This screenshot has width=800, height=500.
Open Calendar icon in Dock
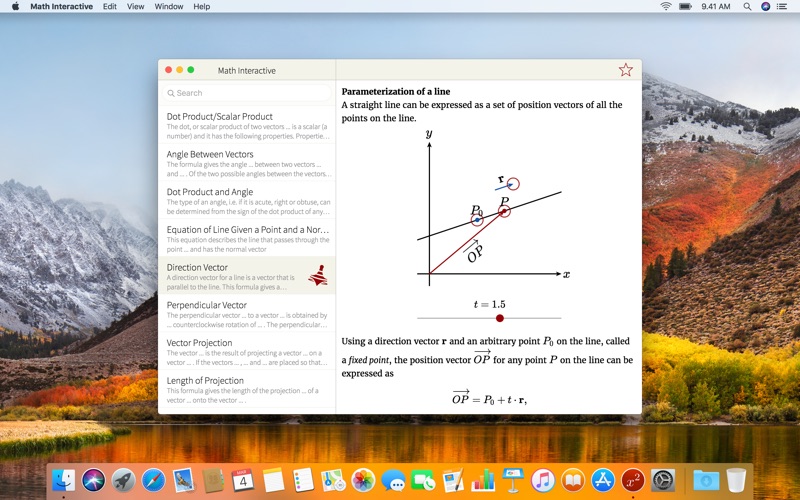point(243,480)
